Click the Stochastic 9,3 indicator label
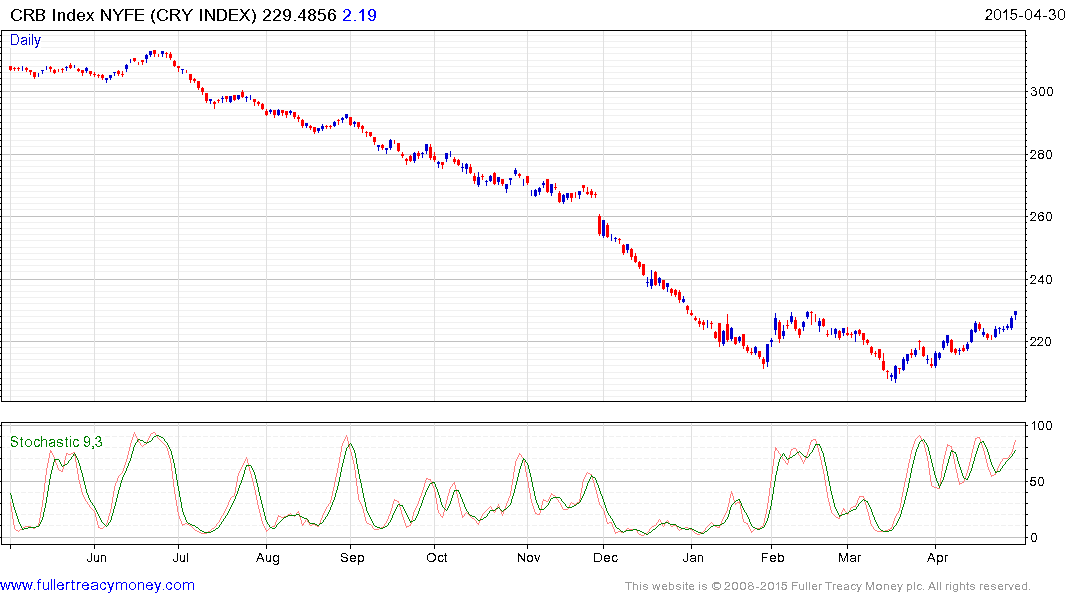 pos(56,442)
